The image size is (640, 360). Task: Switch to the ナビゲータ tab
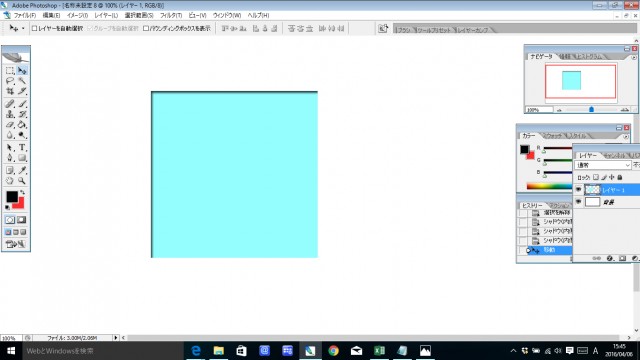click(541, 56)
